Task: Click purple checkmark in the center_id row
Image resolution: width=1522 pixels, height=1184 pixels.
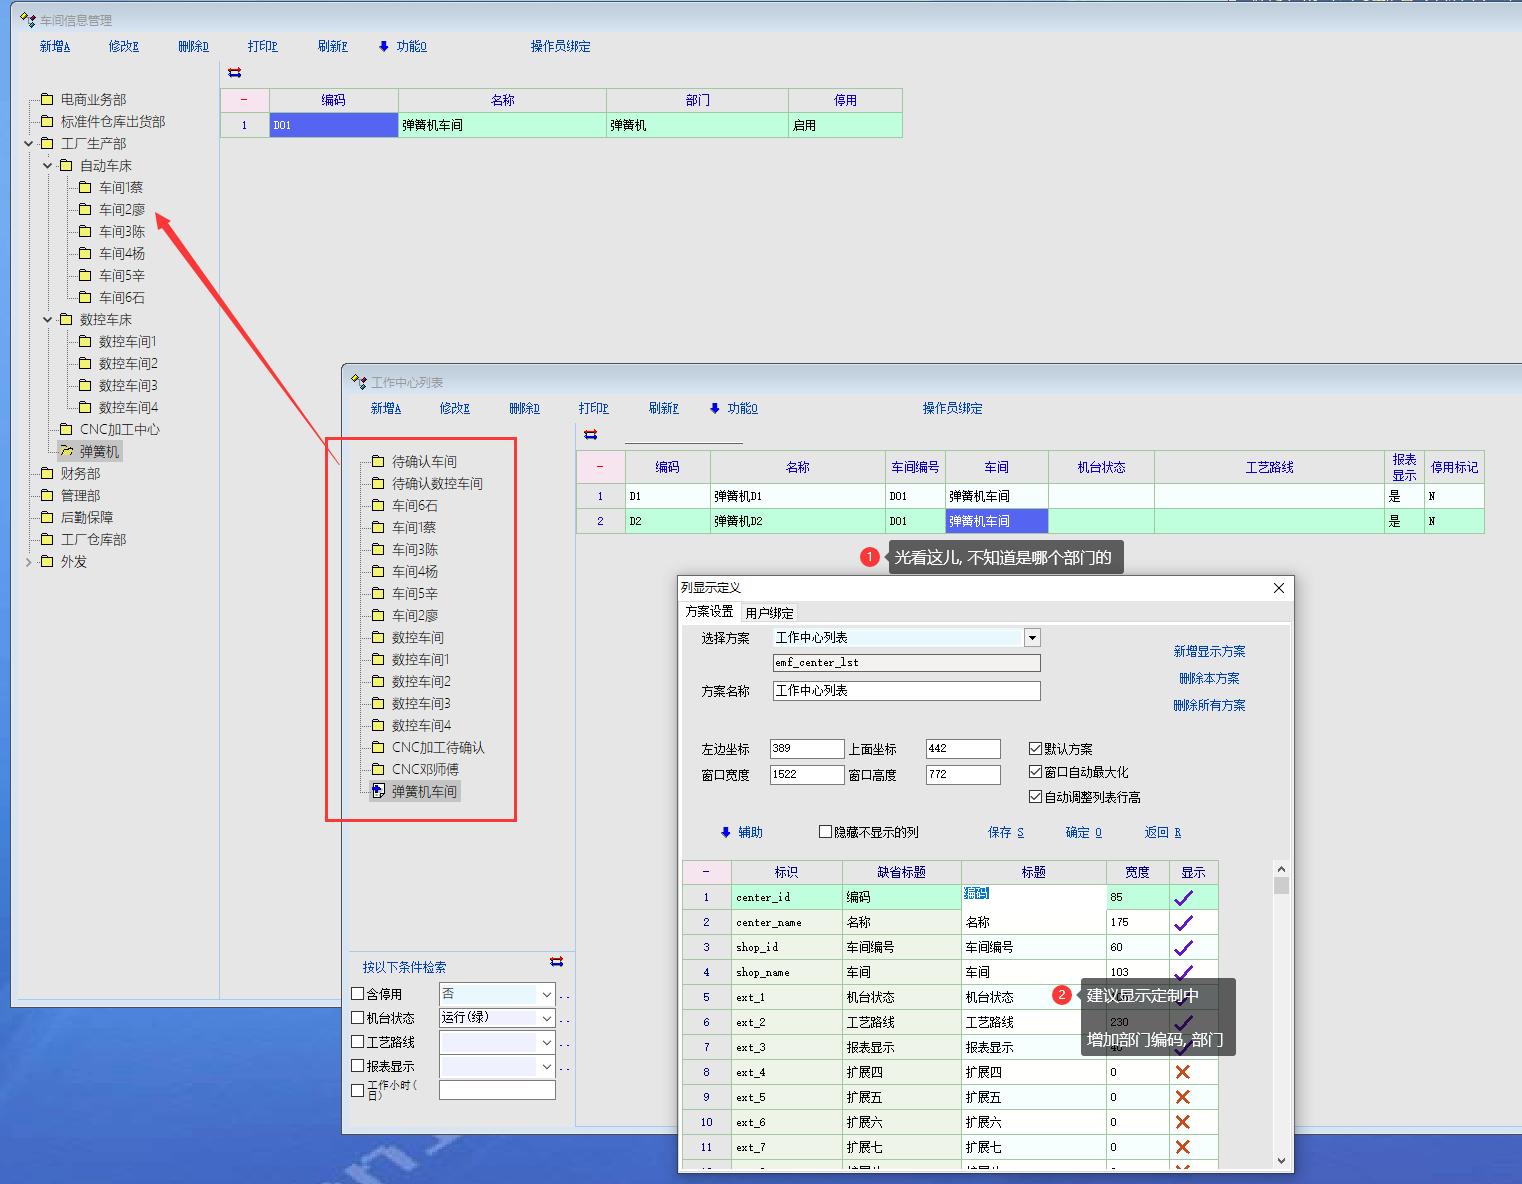Action: pos(1183,898)
